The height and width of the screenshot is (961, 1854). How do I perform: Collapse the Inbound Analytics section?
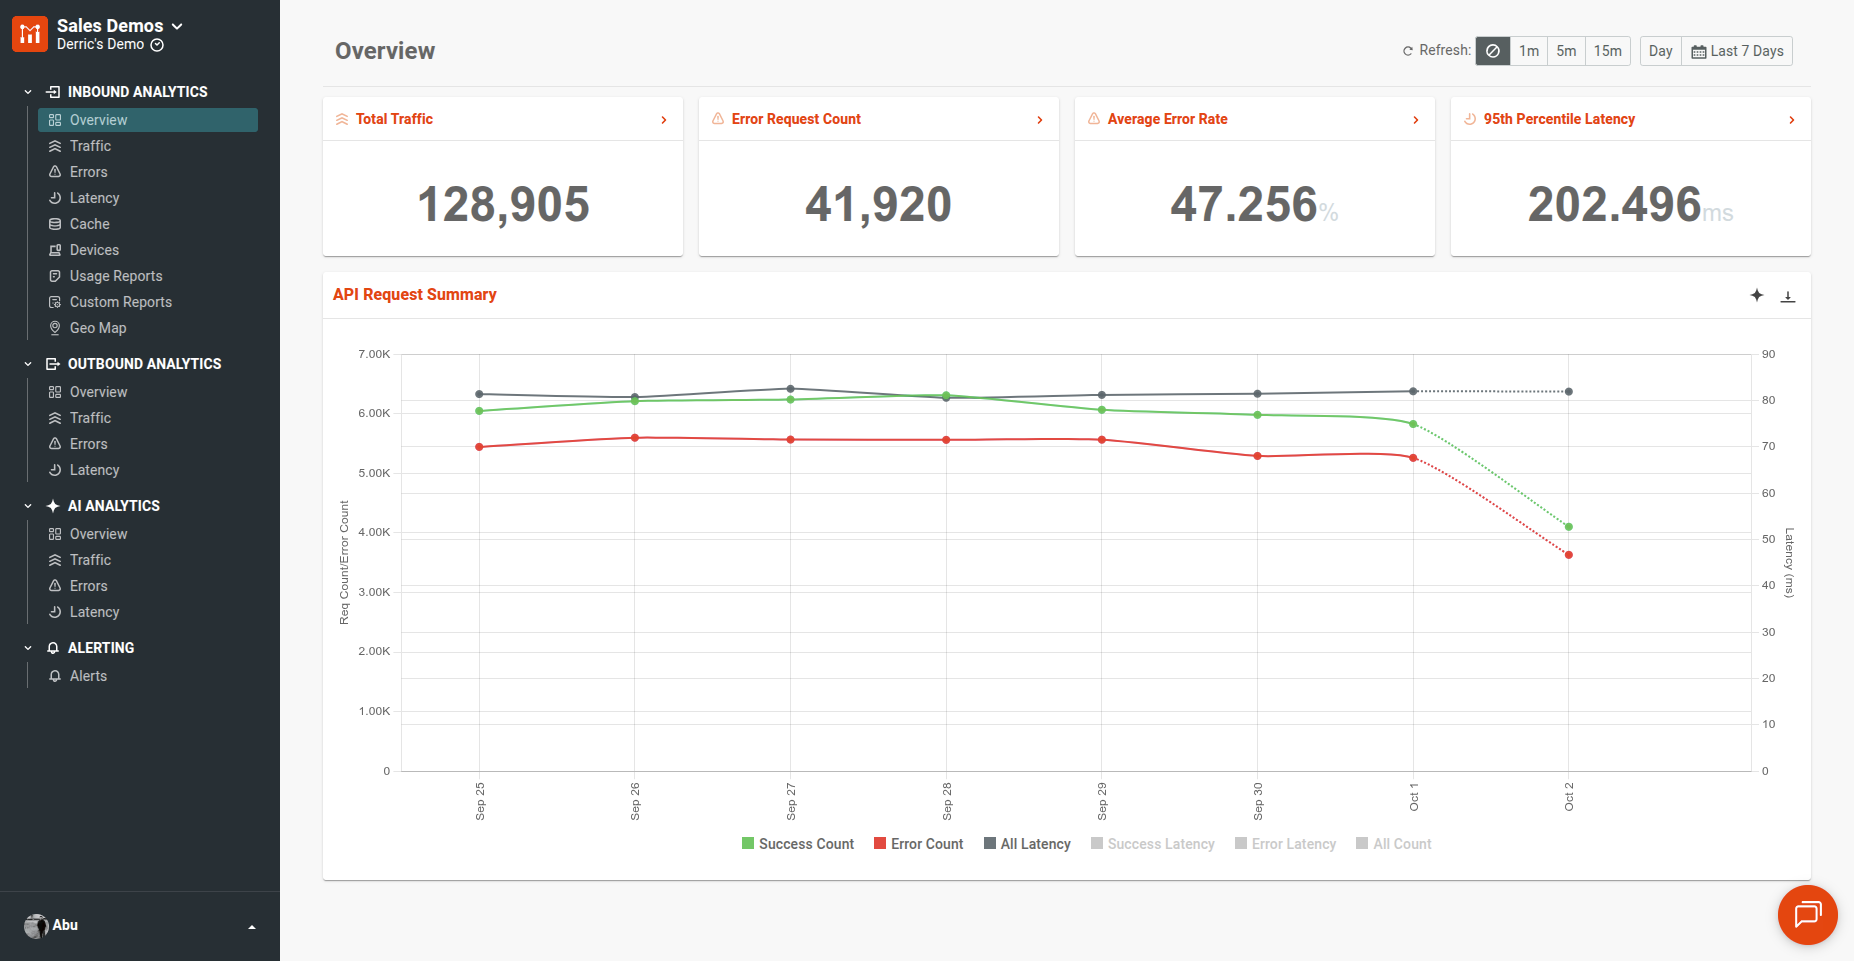(x=27, y=91)
